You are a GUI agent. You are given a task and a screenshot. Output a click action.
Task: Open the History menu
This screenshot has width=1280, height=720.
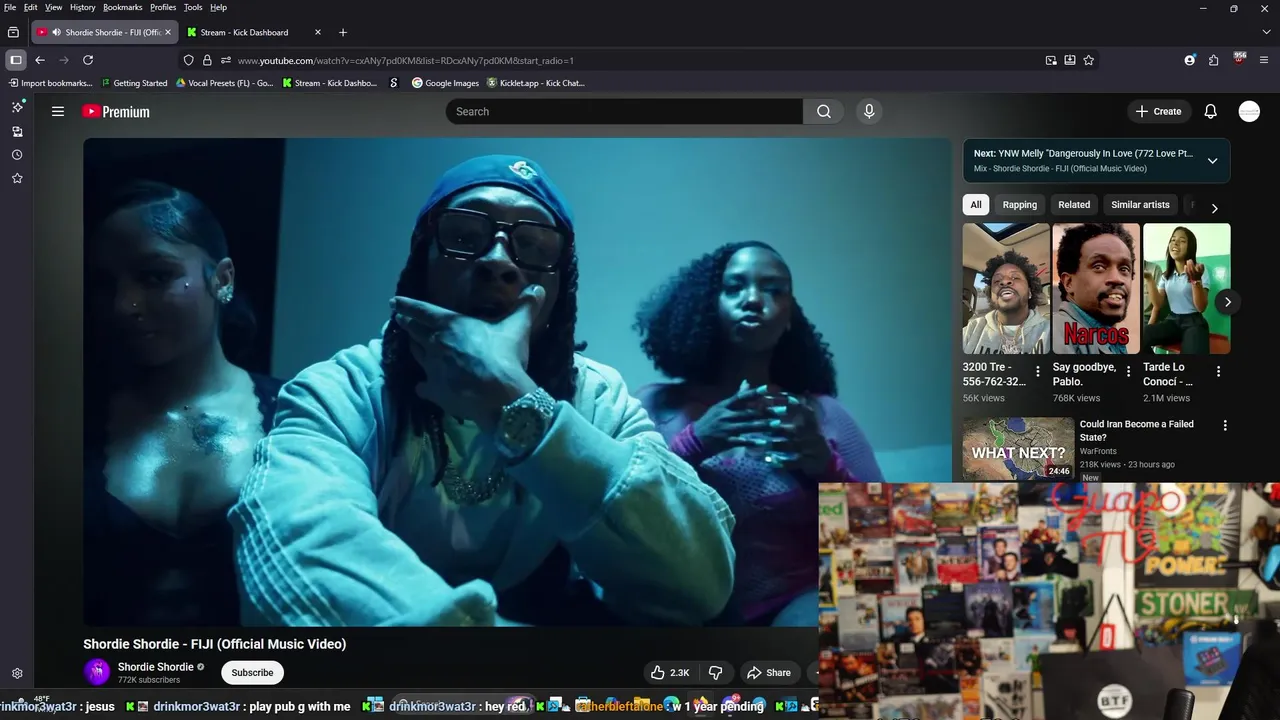point(83,7)
